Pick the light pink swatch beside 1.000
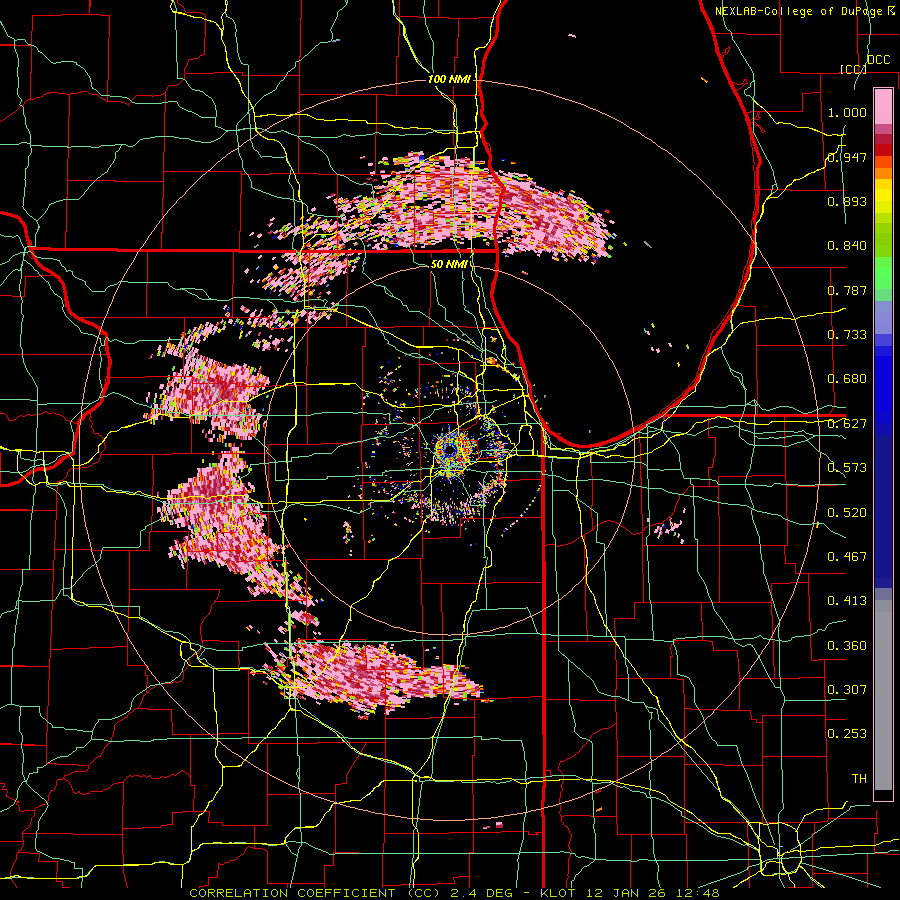This screenshot has width=900, height=900. [883, 107]
